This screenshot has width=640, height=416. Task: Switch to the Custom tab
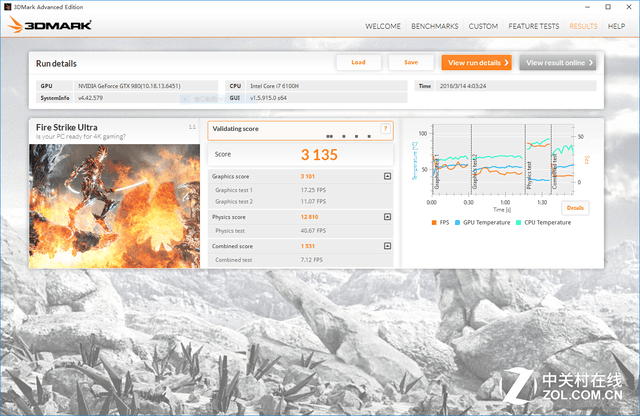point(483,25)
